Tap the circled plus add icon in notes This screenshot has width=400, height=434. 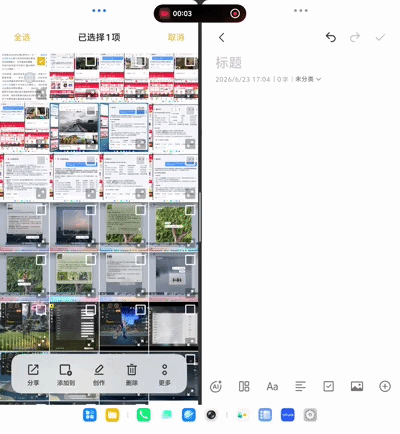pos(385,387)
